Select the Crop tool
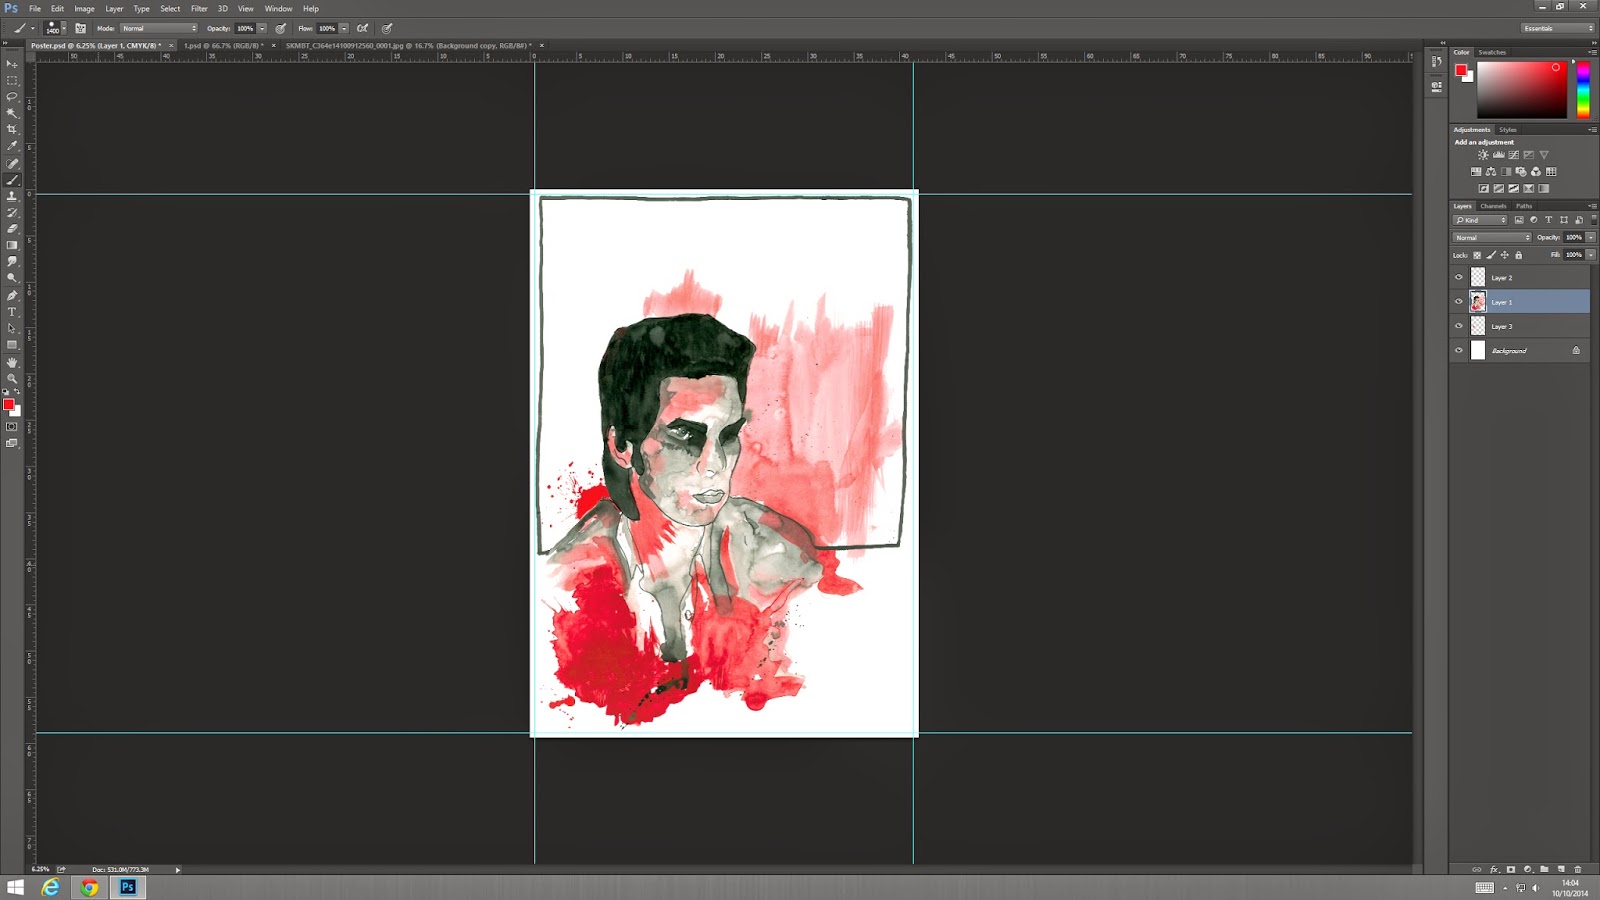Screen dimensions: 1600x900 pos(12,129)
